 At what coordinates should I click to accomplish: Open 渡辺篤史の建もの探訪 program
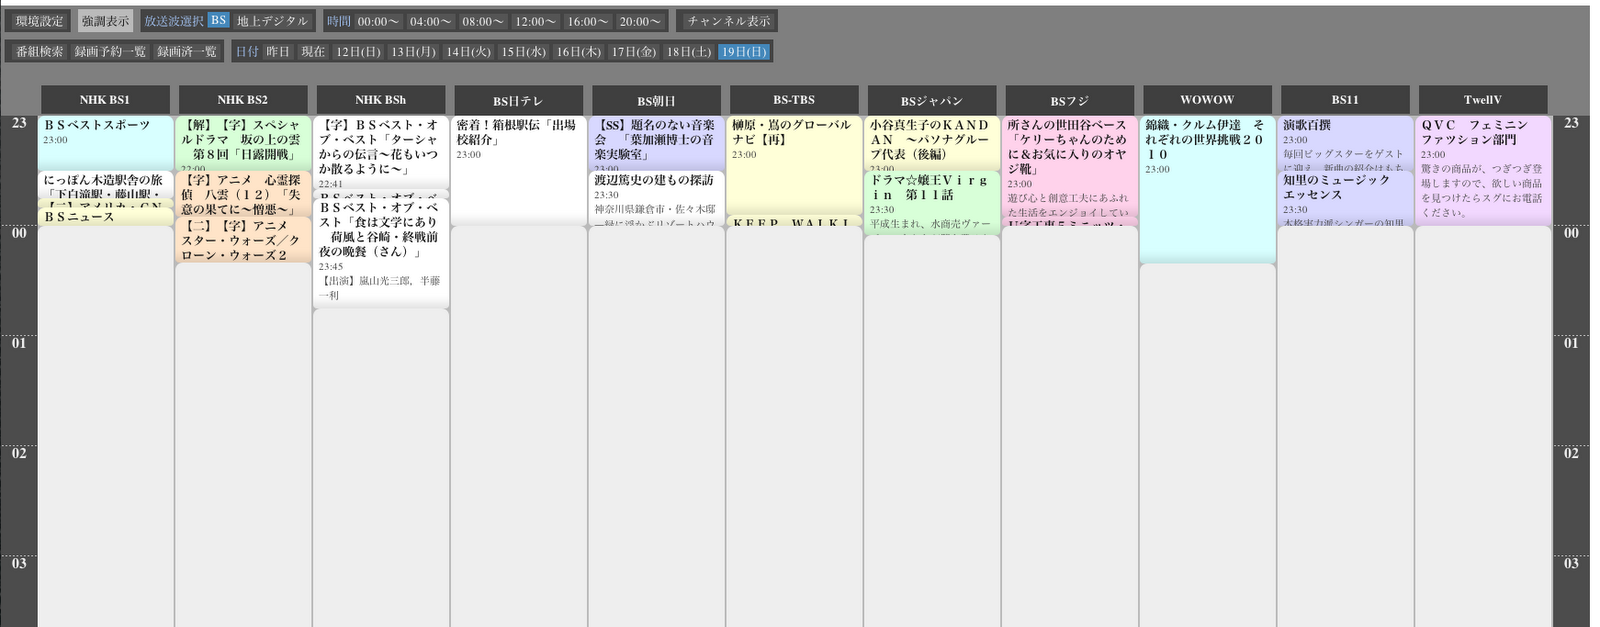656,198
